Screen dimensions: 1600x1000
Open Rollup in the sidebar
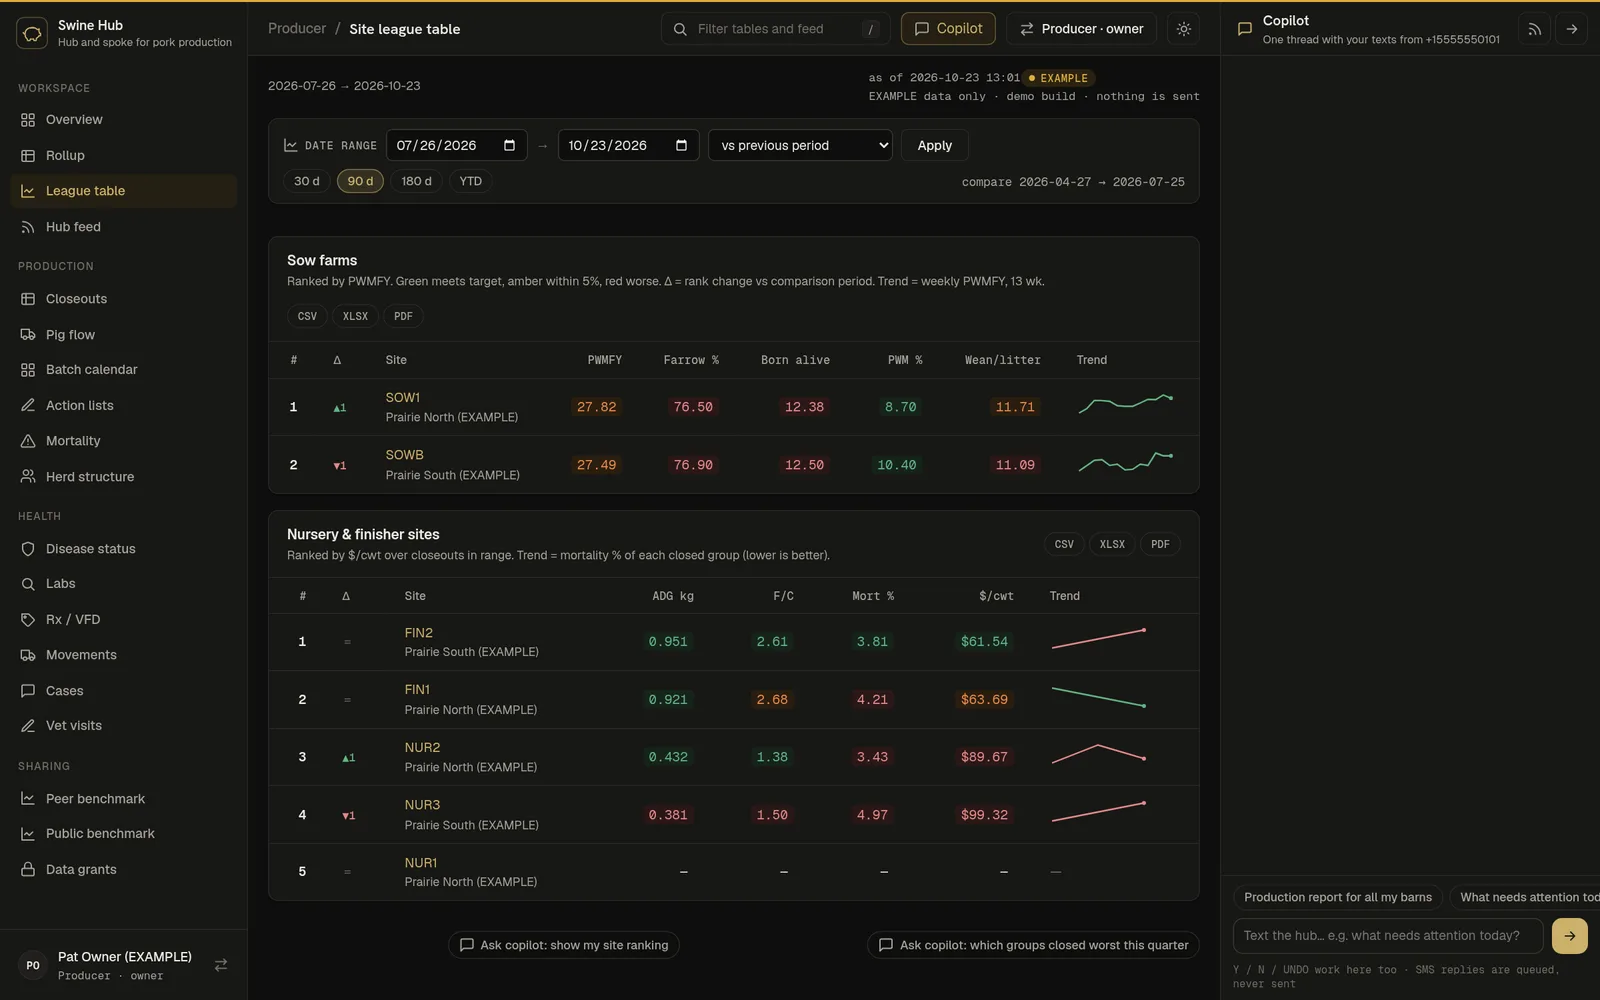point(124,156)
